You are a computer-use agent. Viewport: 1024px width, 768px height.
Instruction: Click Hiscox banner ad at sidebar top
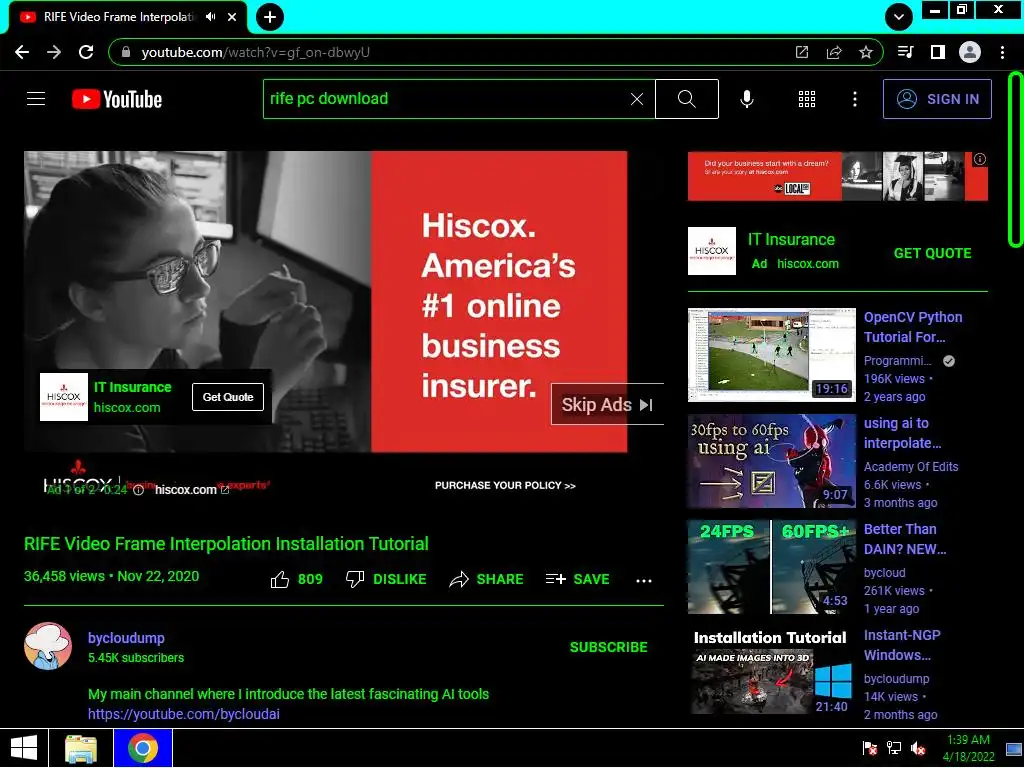pyautogui.click(x=838, y=176)
